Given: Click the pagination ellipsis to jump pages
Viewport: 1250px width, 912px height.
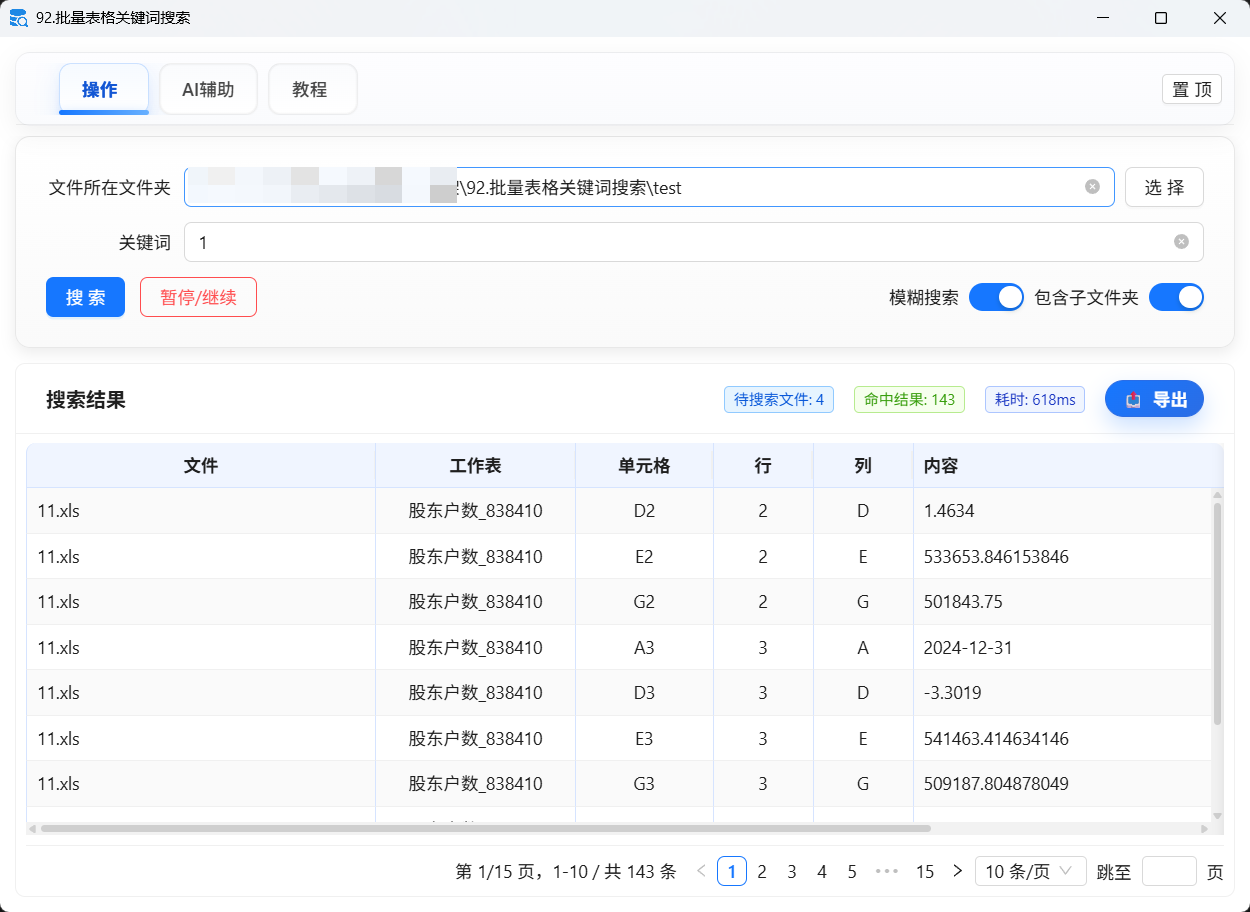Looking at the screenshot, I should (887, 871).
